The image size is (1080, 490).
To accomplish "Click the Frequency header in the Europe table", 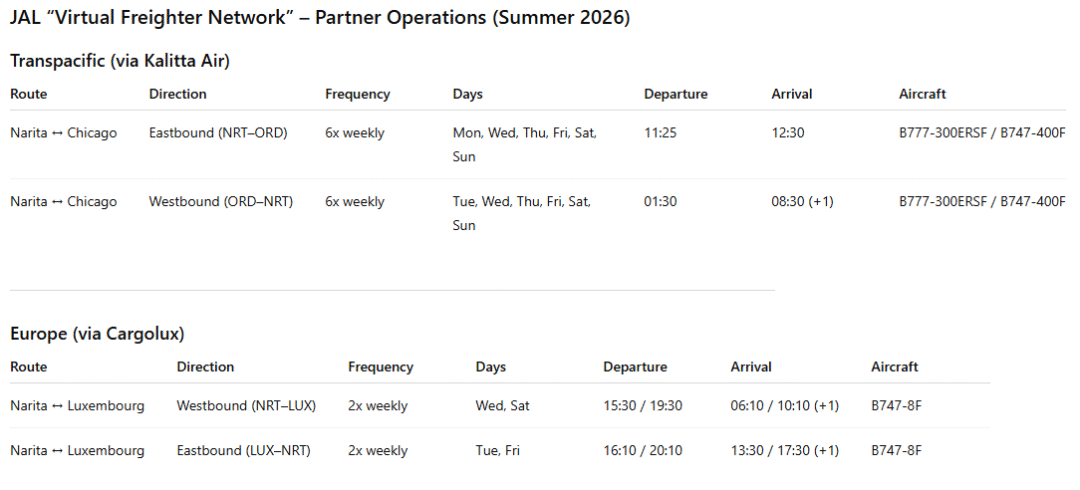I will tap(380, 367).
